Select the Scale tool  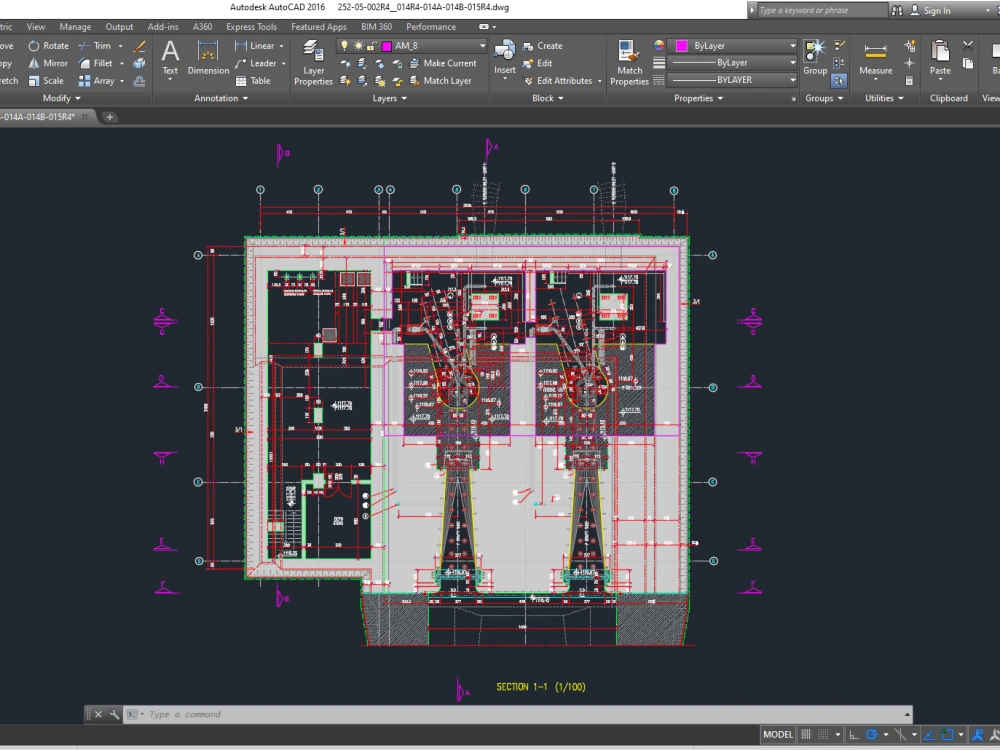coord(48,80)
